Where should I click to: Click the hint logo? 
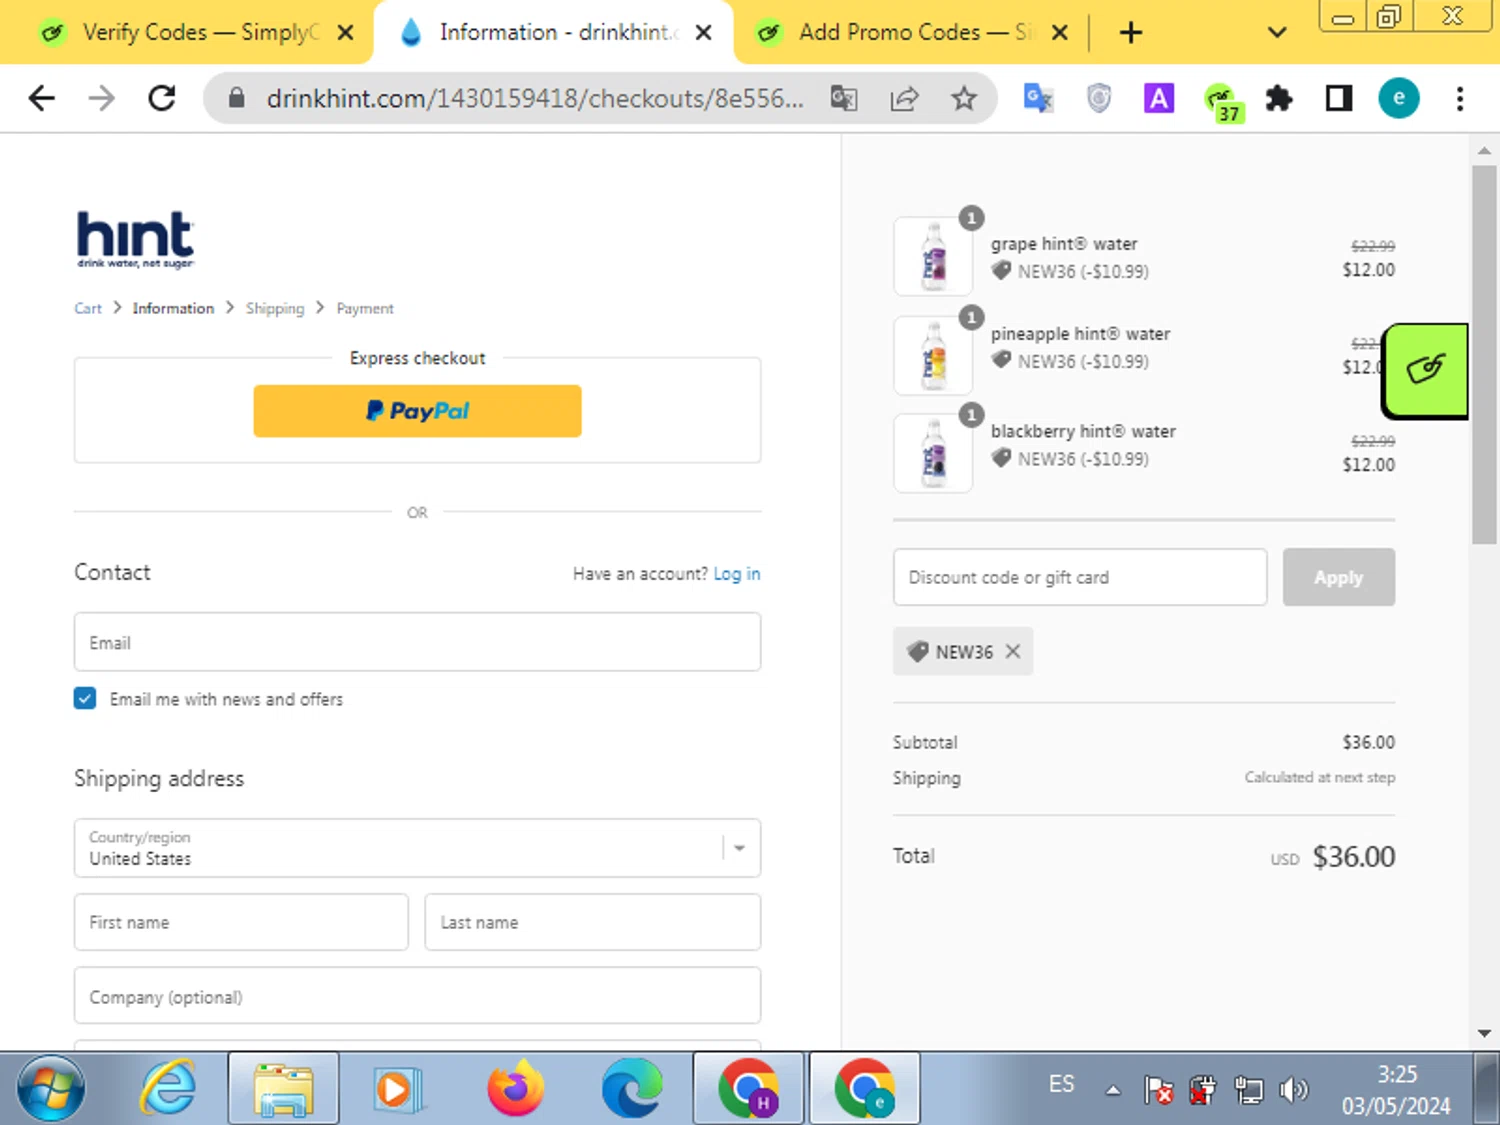[135, 239]
